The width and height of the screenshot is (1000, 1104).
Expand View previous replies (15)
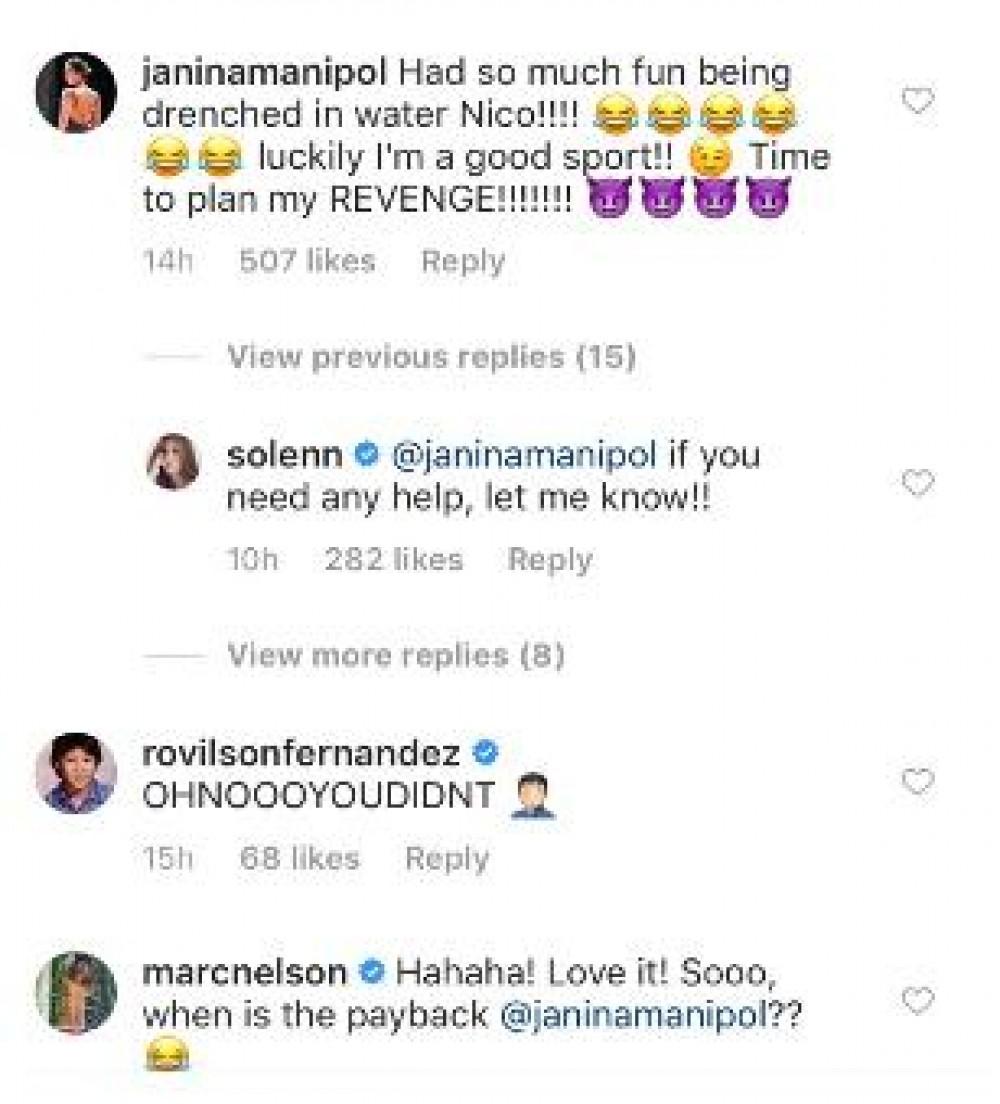point(431,357)
